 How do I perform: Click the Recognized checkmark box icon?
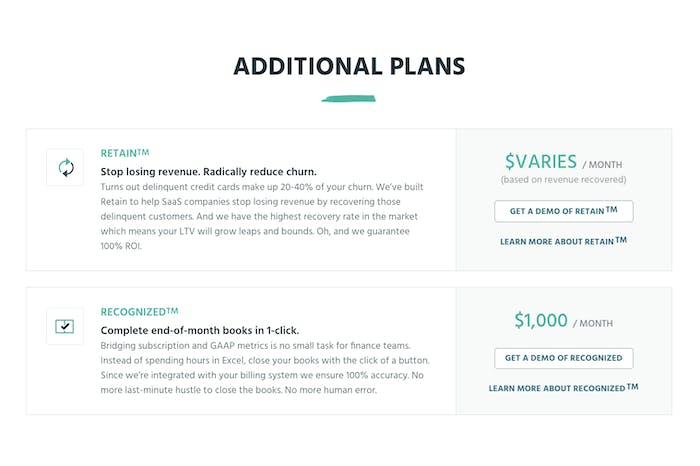pos(65,326)
